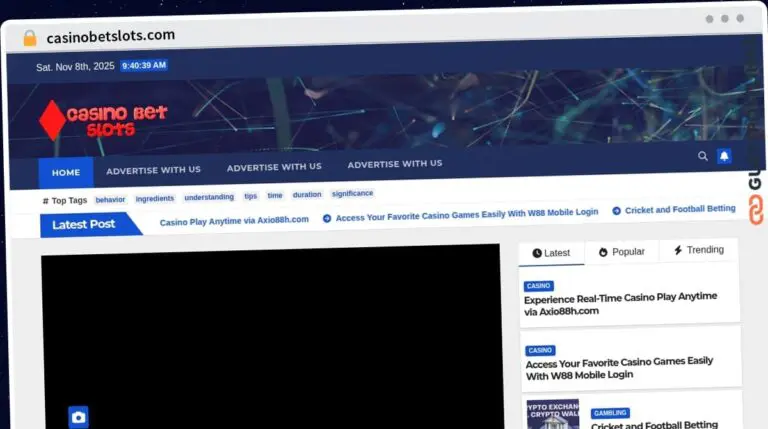Image resolution: width=768 pixels, height=429 pixels.
Task: Switch to the Popular tab
Action: [x=622, y=252]
